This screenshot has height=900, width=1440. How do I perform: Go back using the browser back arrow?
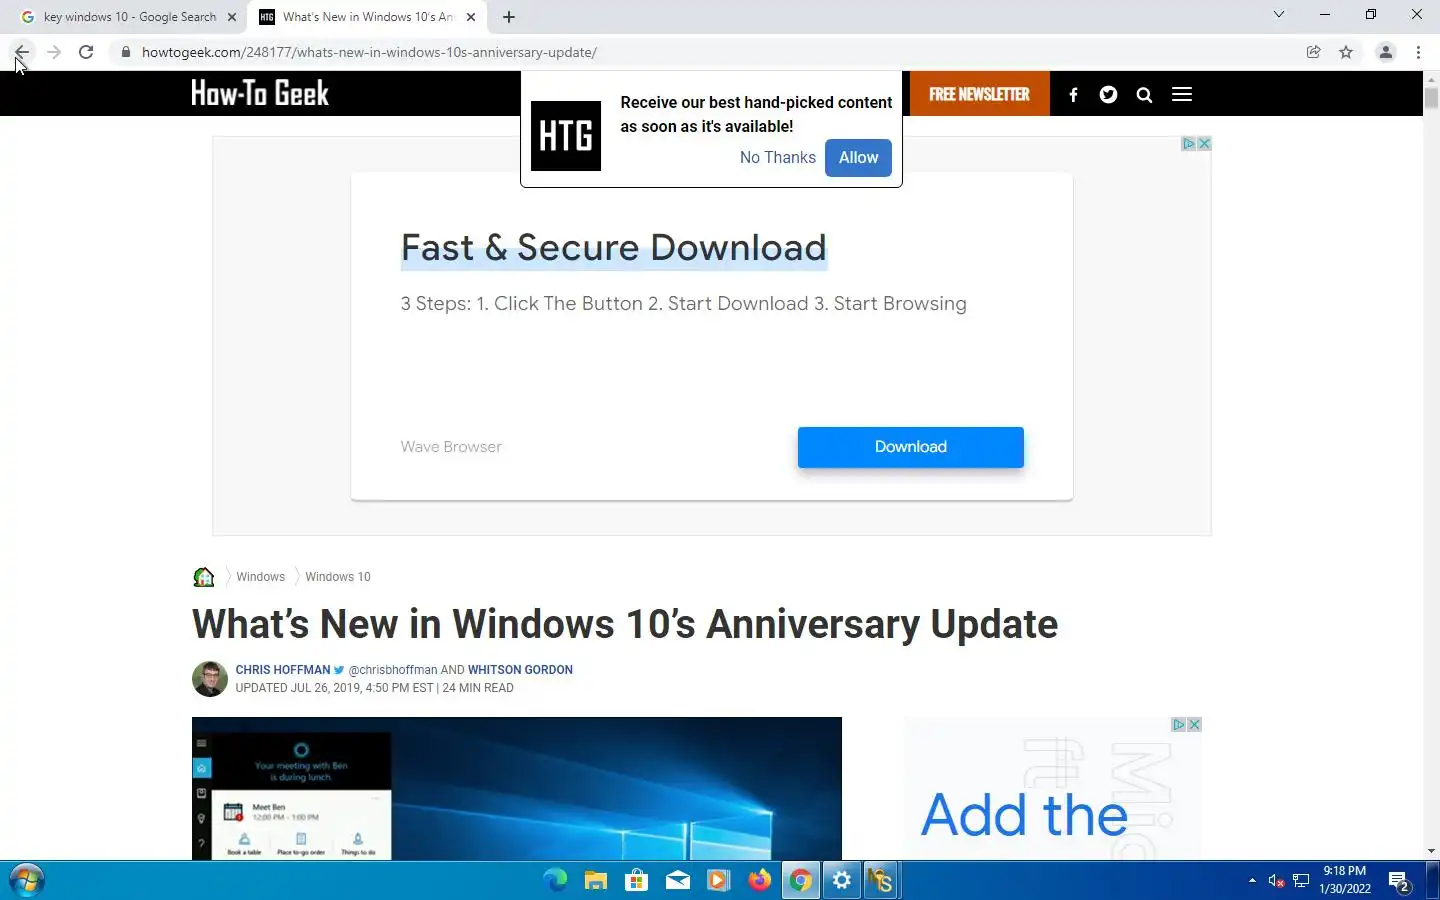point(22,52)
